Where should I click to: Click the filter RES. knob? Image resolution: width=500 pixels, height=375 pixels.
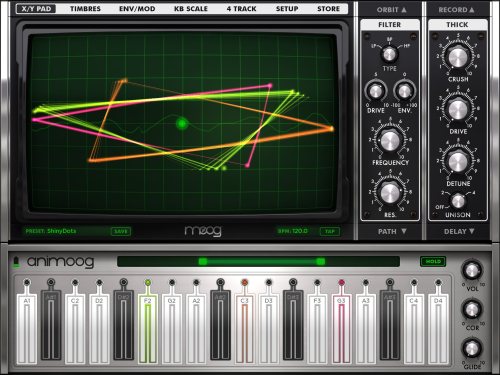(390, 192)
